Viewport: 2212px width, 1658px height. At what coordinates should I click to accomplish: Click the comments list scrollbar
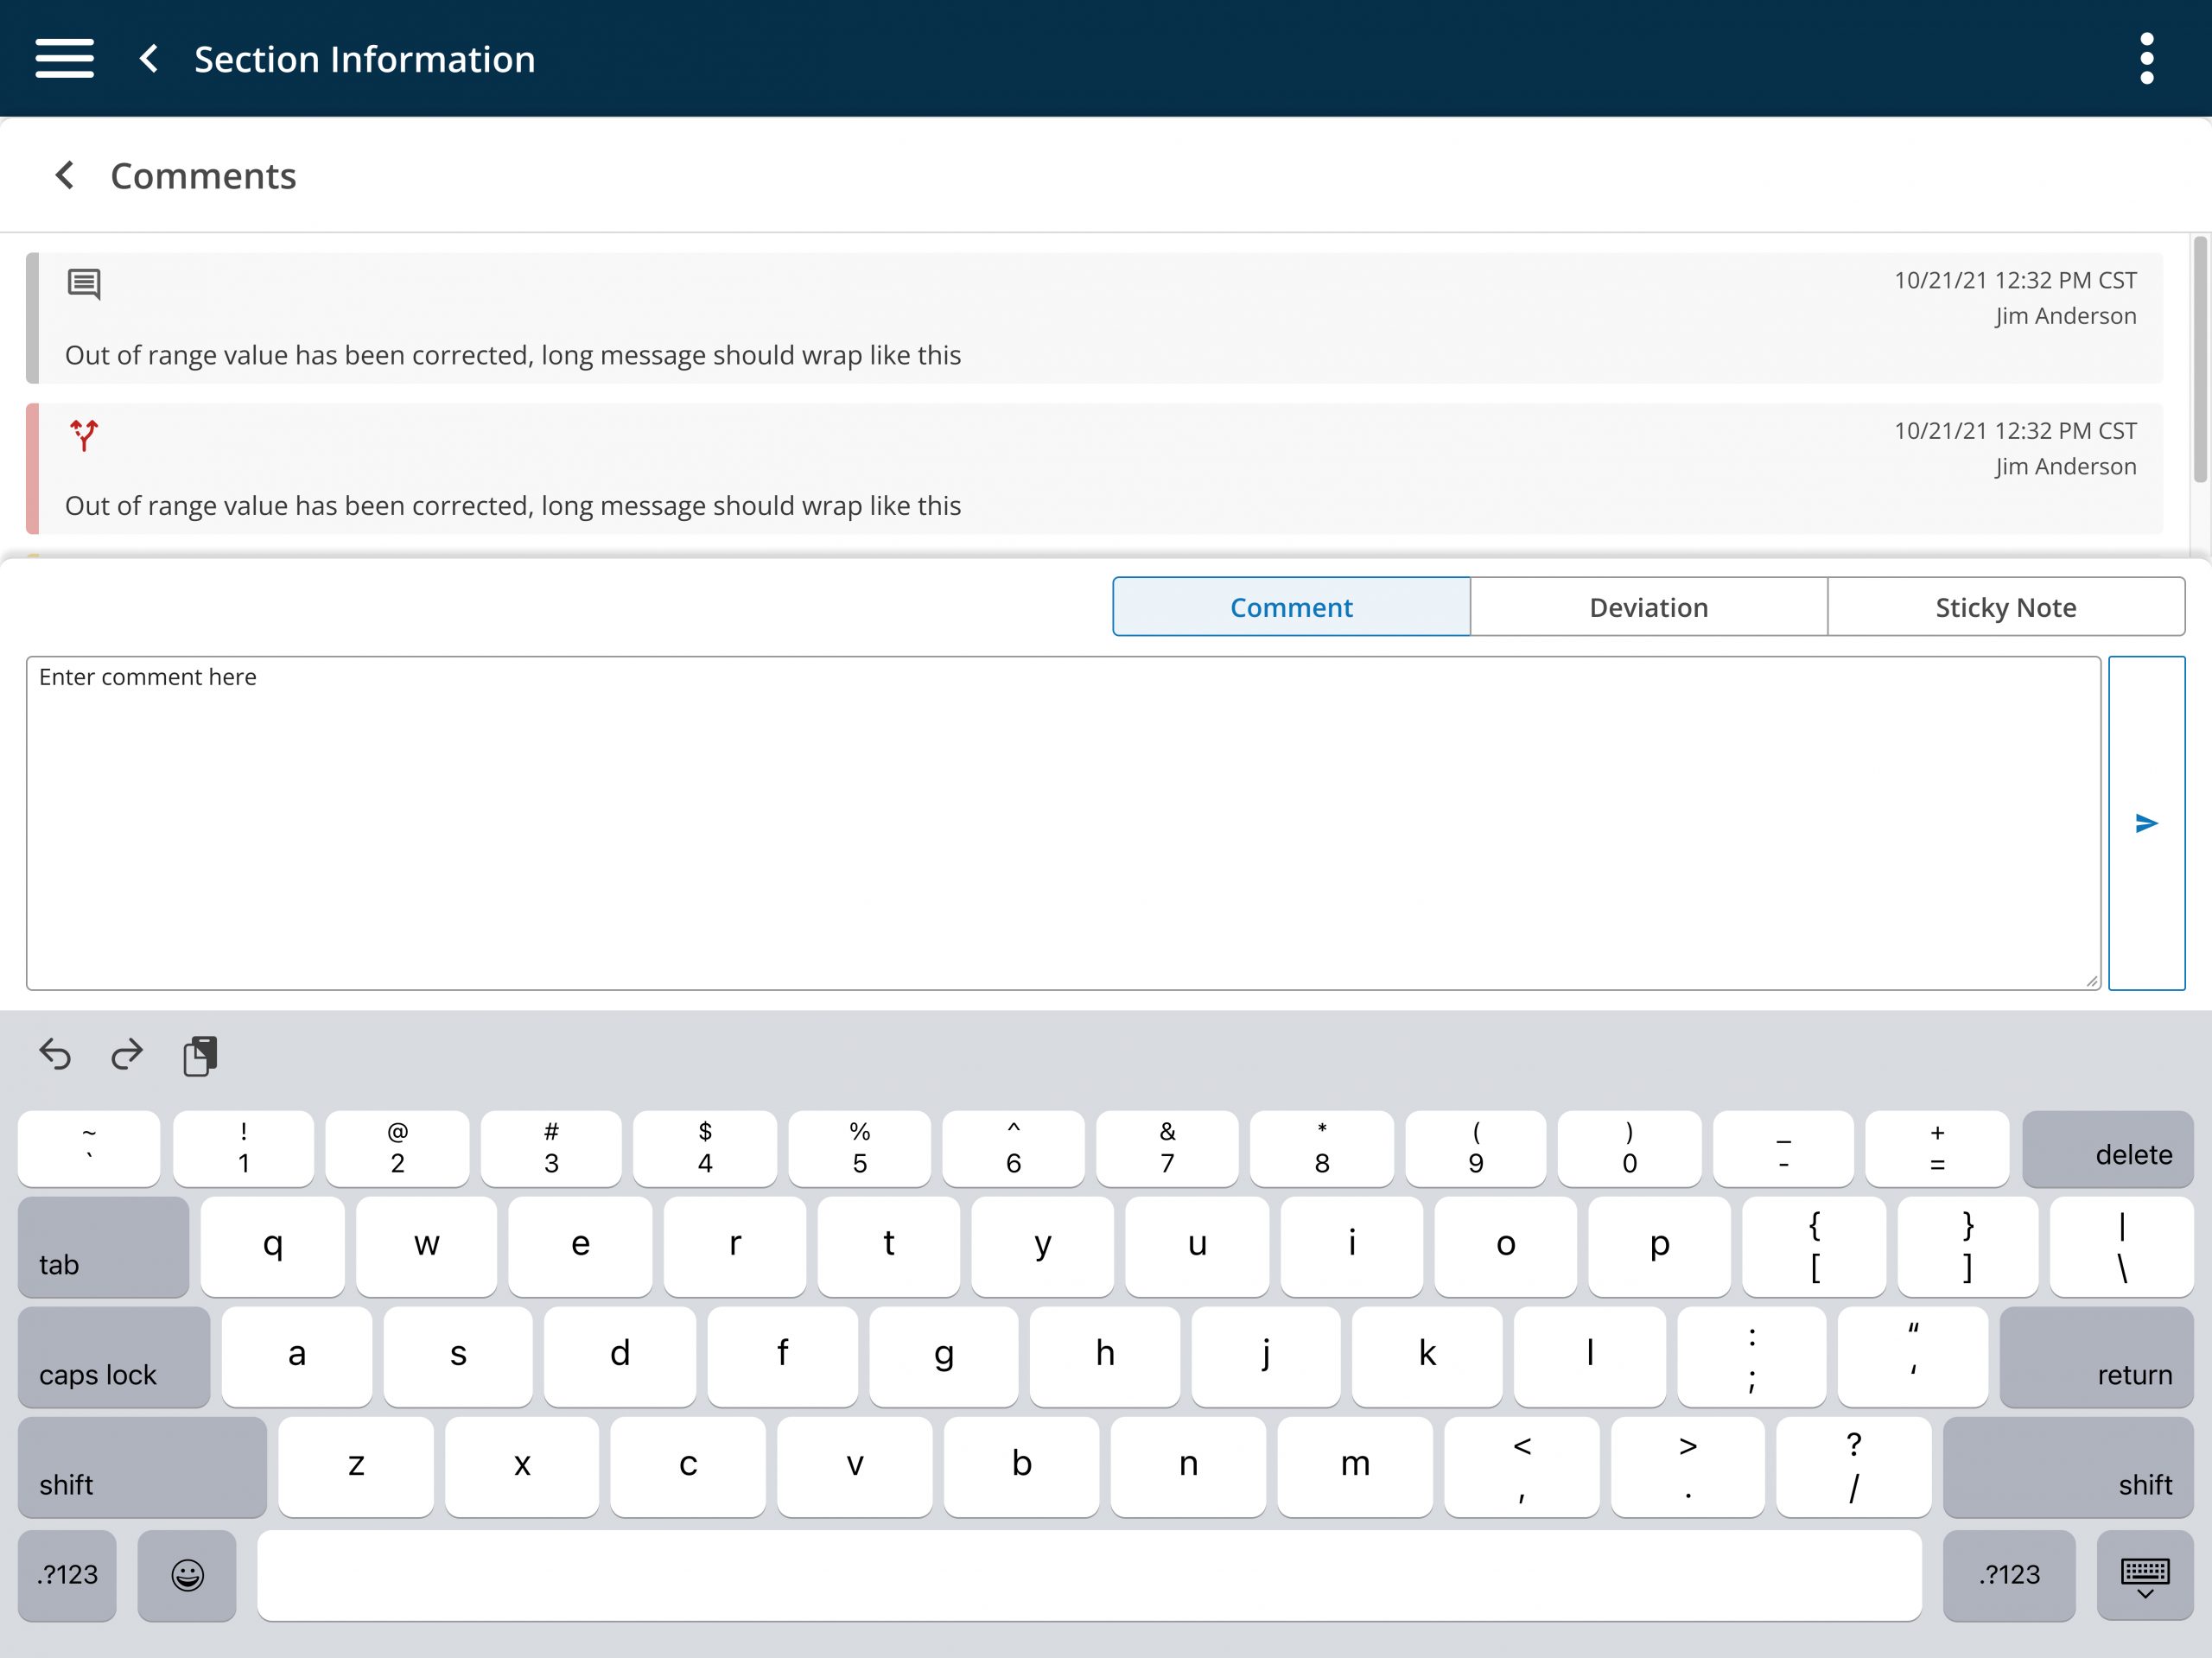pyautogui.click(x=2199, y=360)
